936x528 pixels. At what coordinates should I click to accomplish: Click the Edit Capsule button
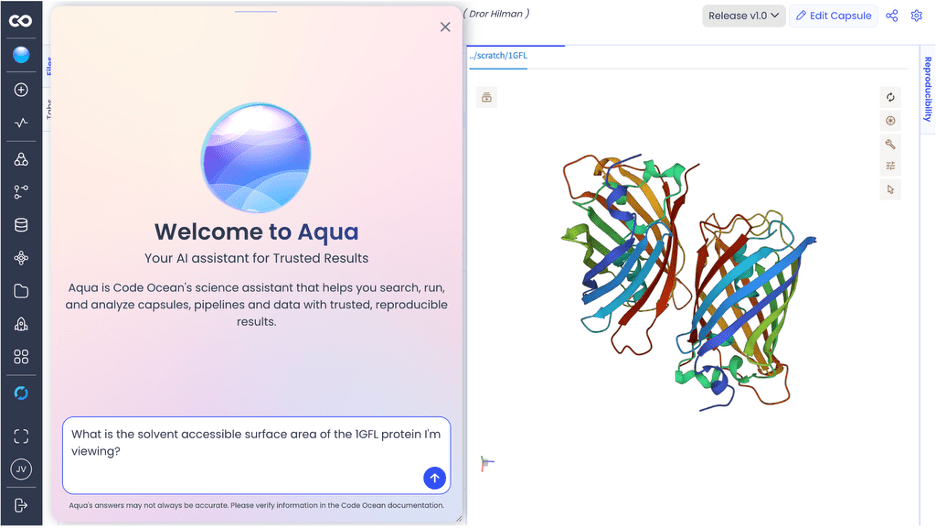833,16
